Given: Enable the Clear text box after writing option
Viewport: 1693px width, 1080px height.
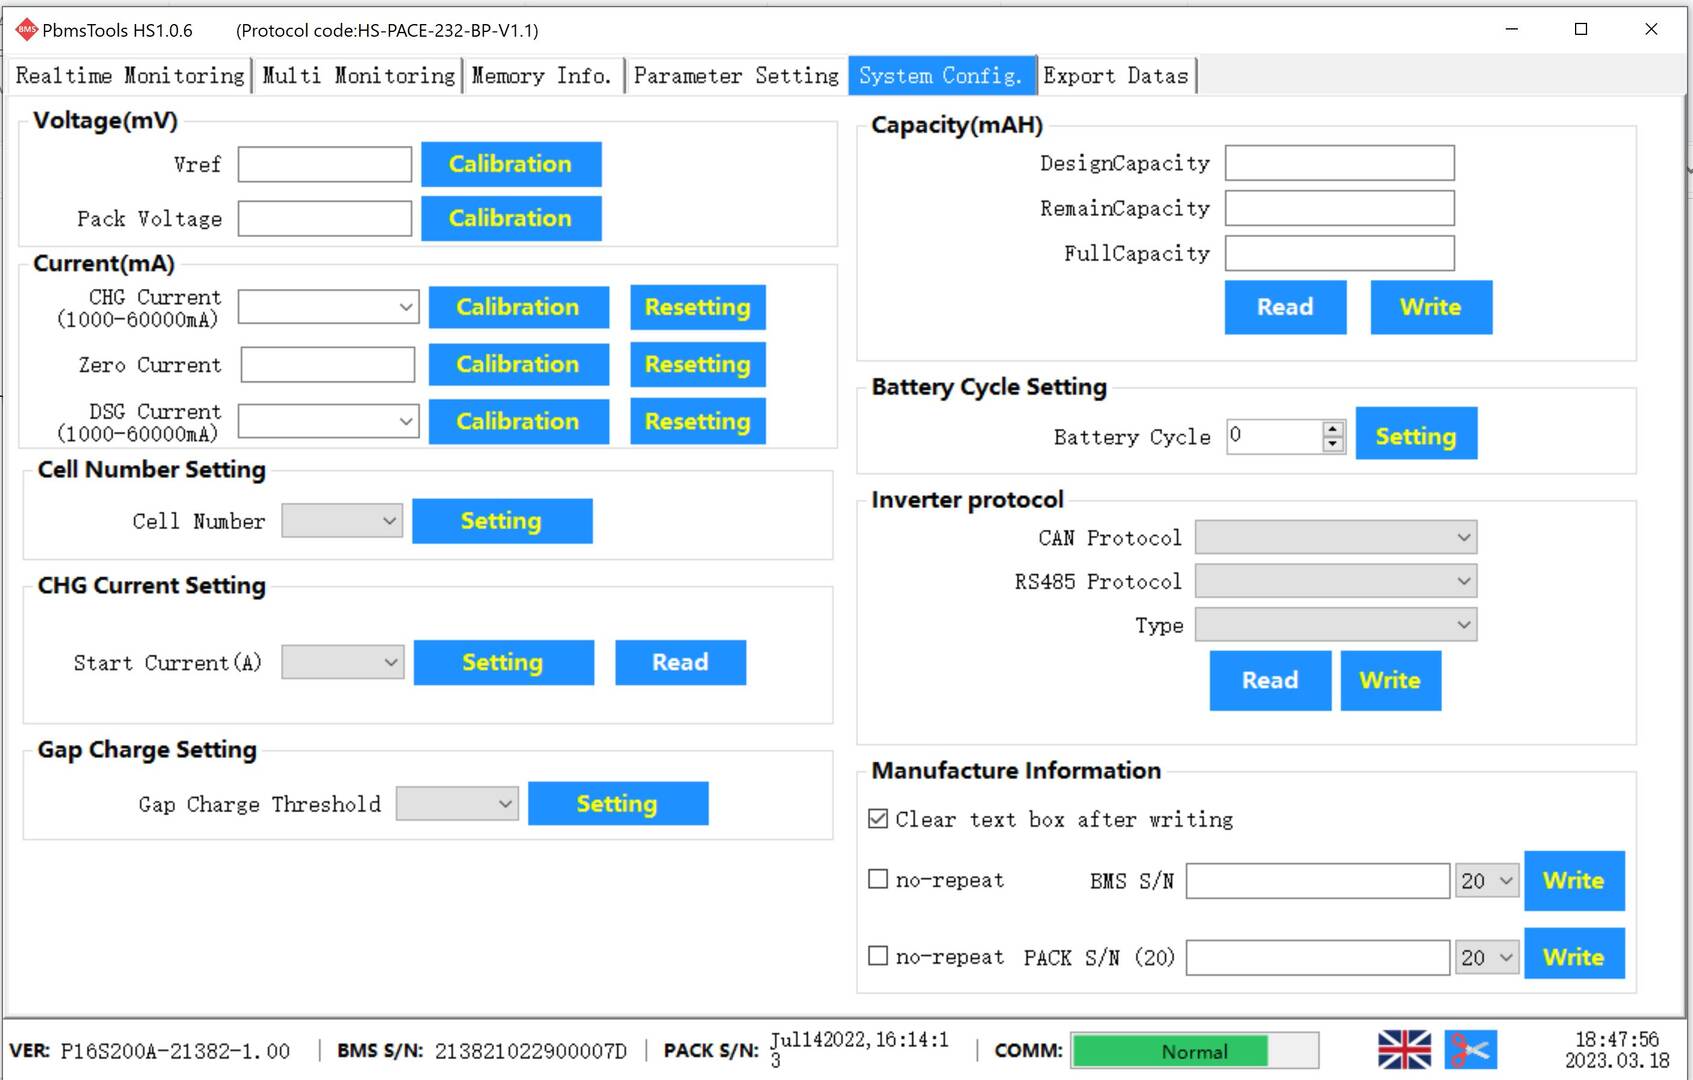Looking at the screenshot, I should pyautogui.click(x=877, y=818).
